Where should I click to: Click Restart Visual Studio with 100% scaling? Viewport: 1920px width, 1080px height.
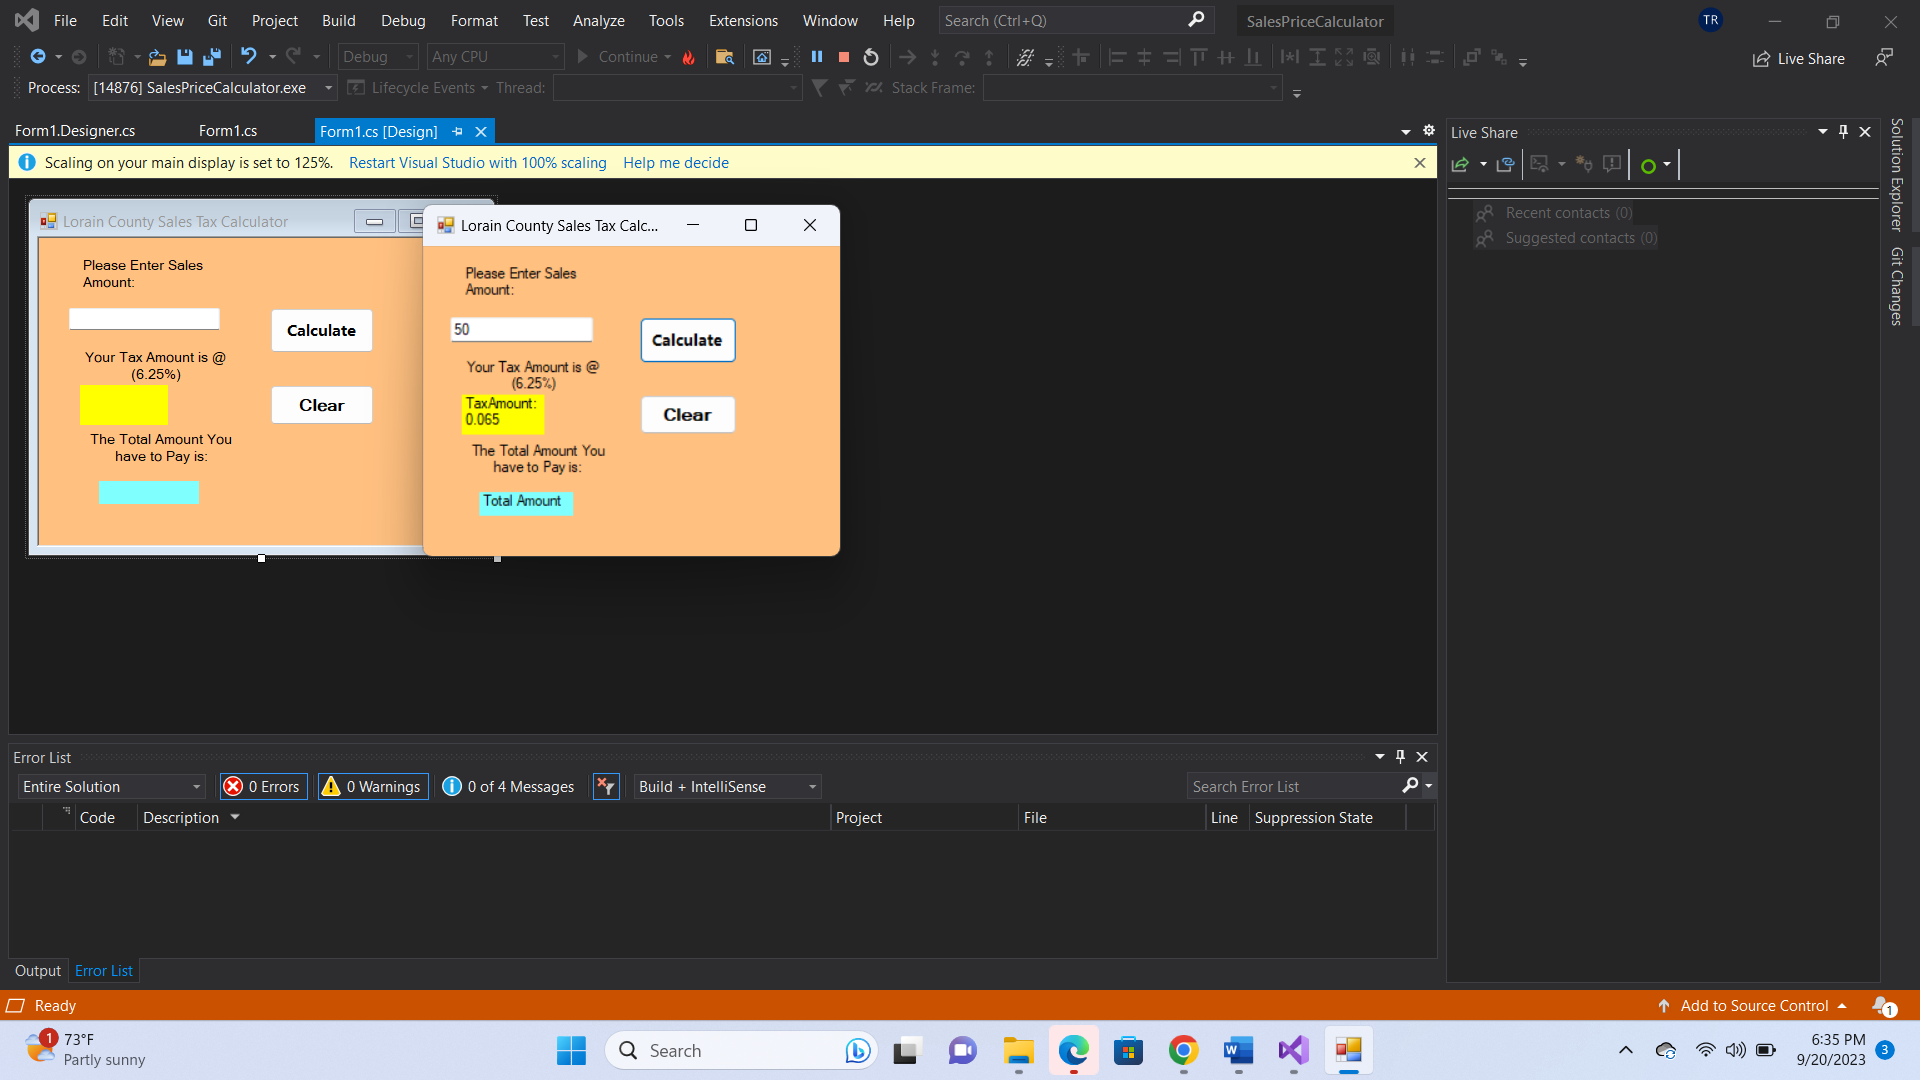477,163
